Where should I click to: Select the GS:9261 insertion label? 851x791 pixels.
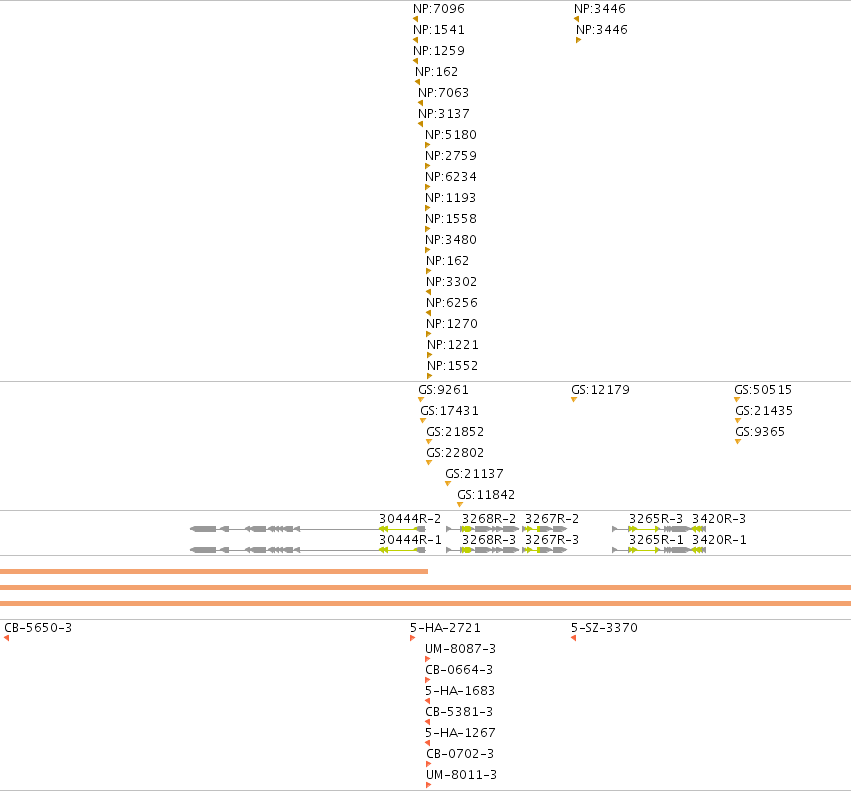click(443, 390)
